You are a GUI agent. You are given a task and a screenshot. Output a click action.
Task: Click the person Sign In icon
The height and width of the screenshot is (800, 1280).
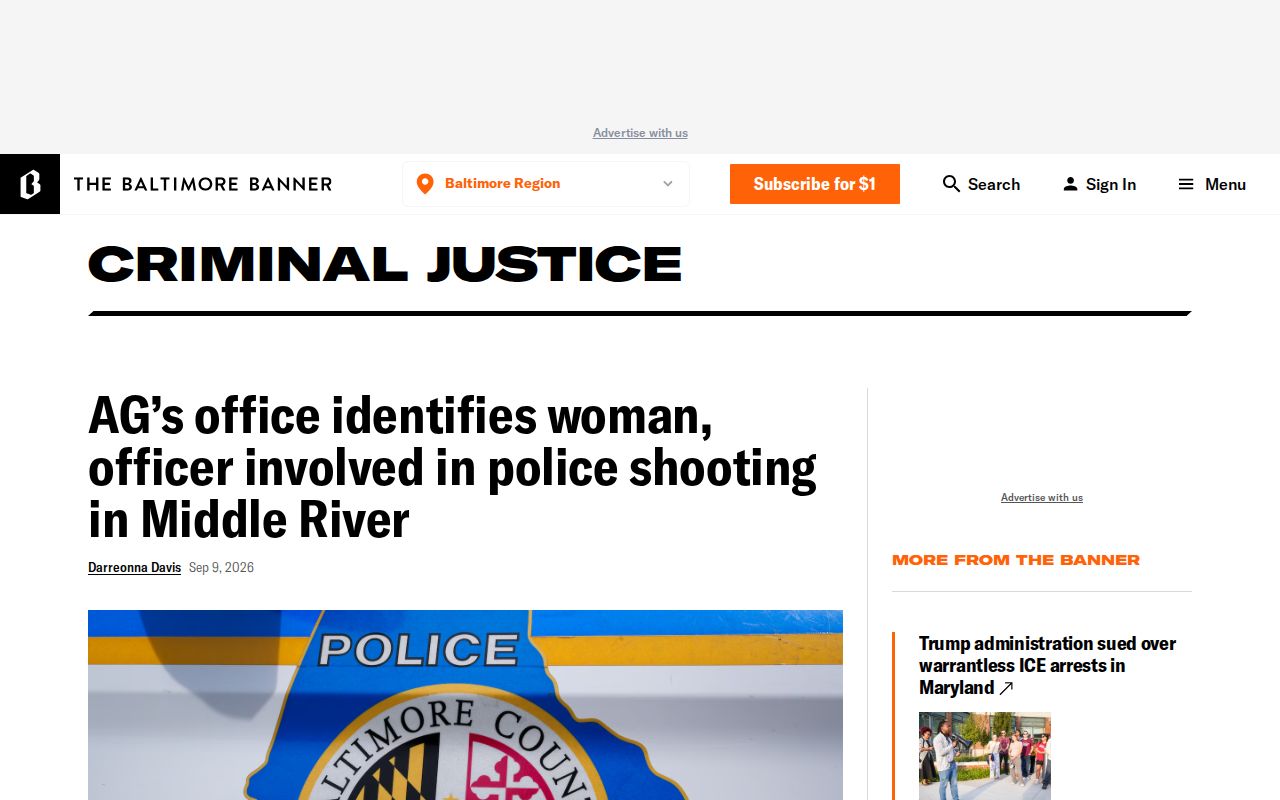[x=1070, y=184]
